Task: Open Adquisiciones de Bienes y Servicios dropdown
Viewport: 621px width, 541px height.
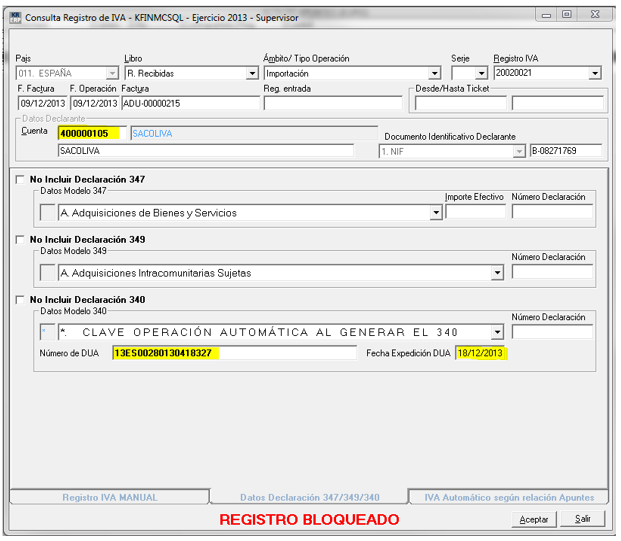Action: point(436,212)
